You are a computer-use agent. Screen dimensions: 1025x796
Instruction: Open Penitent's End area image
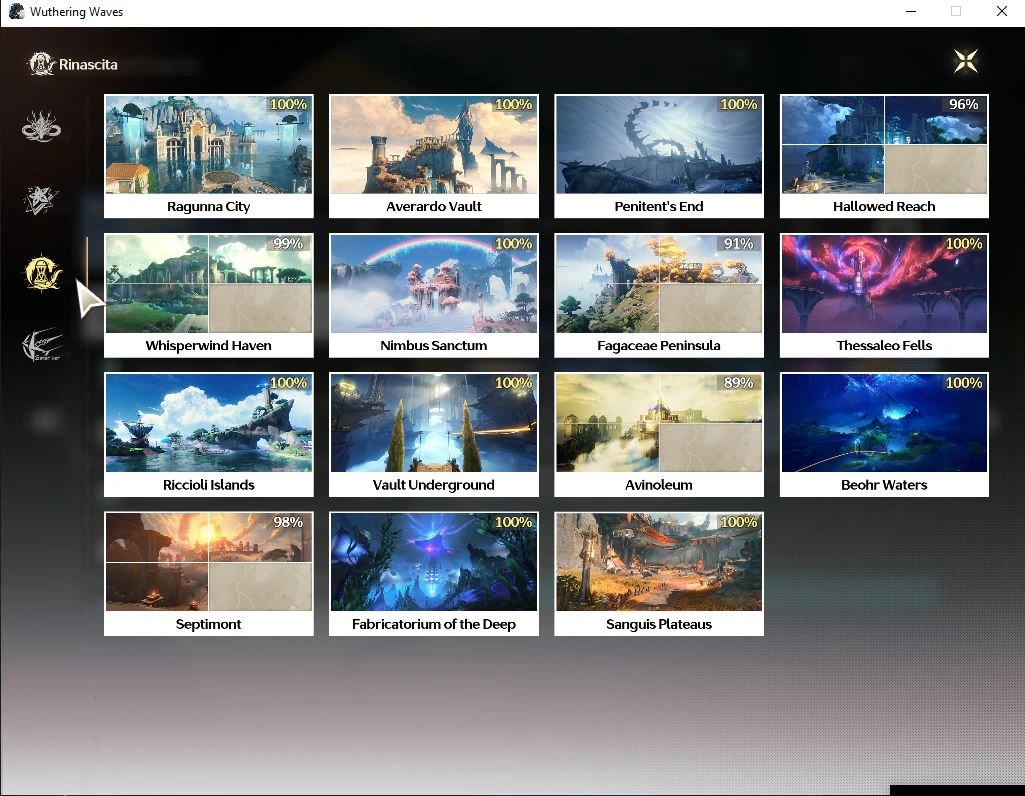pyautogui.click(x=659, y=145)
